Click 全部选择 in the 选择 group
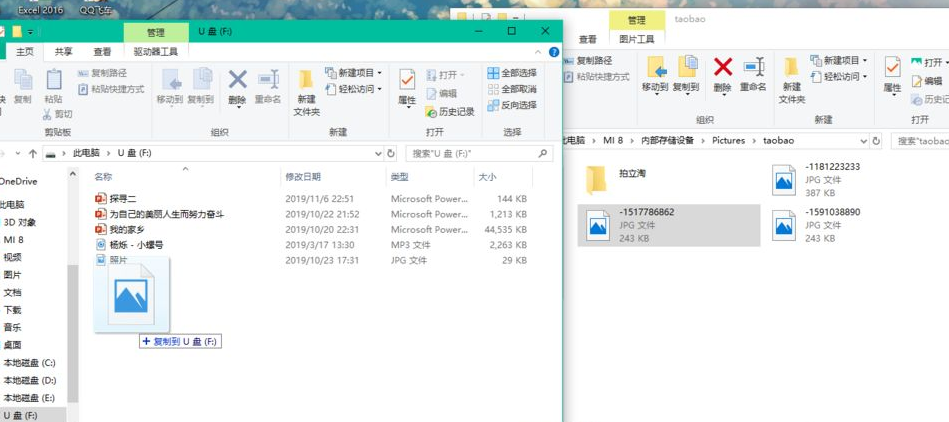949x422 pixels. pos(511,73)
